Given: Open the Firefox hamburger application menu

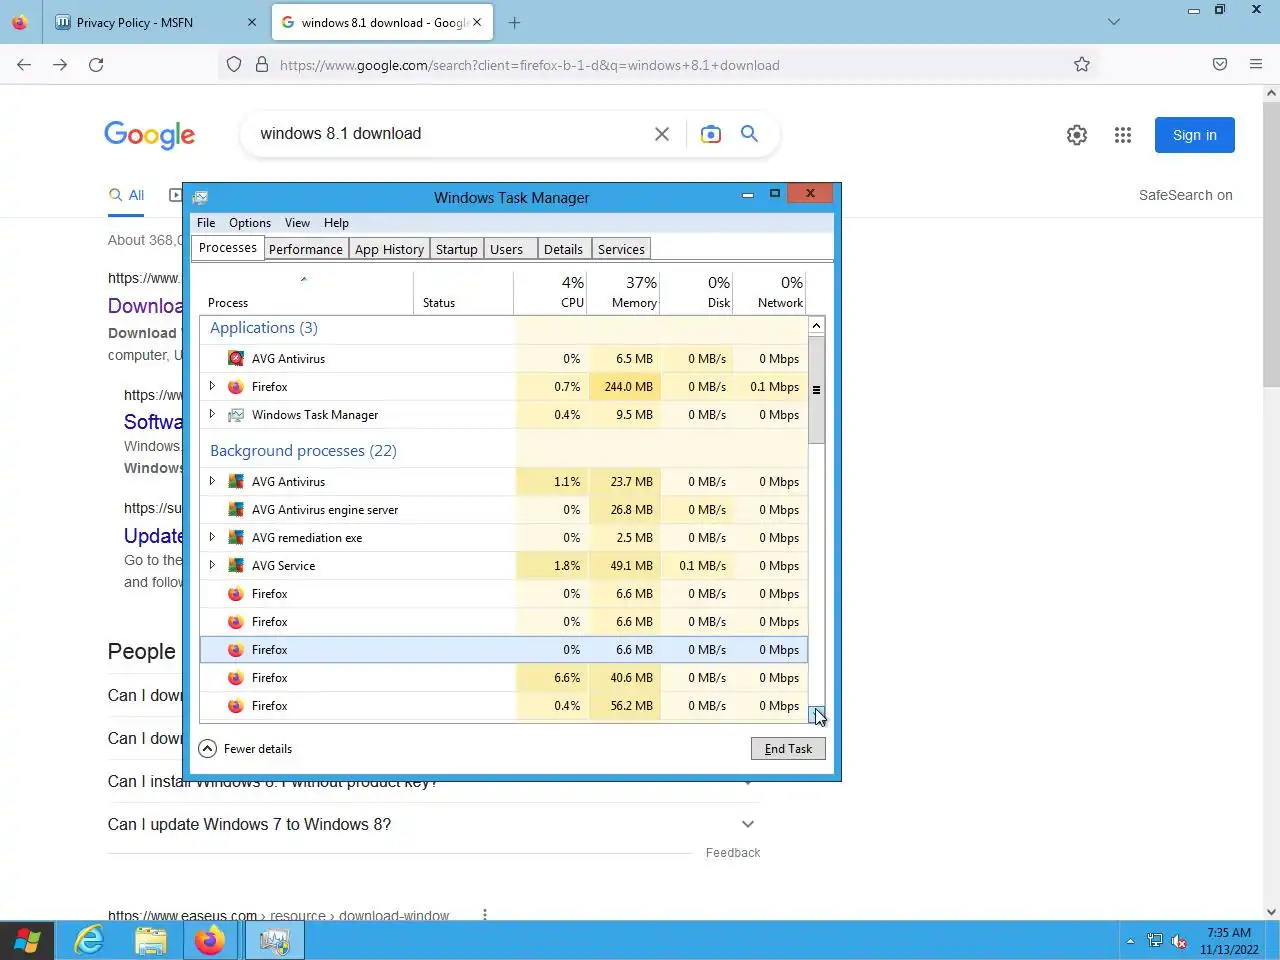Looking at the screenshot, I should tap(1256, 65).
